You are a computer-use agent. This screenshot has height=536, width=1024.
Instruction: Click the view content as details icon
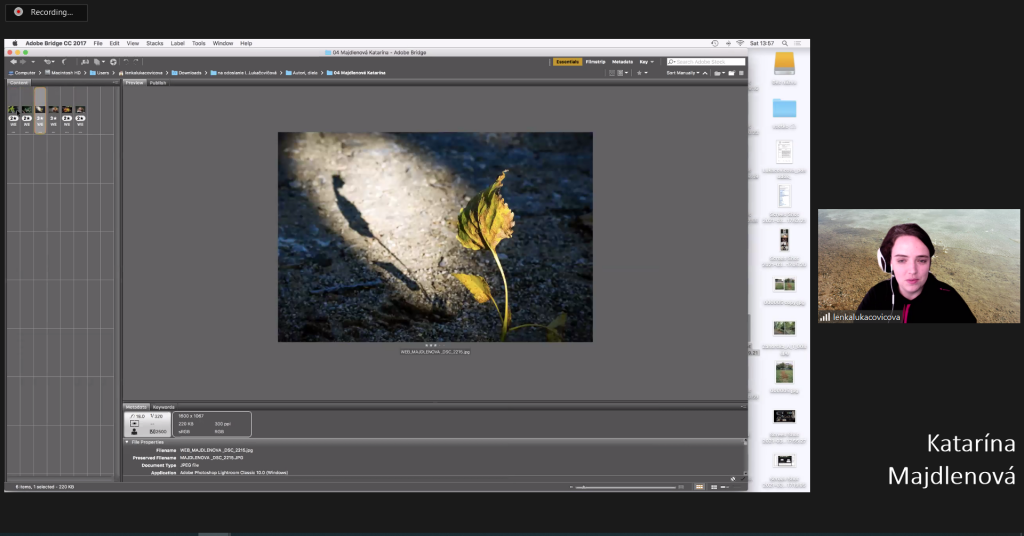[714, 487]
